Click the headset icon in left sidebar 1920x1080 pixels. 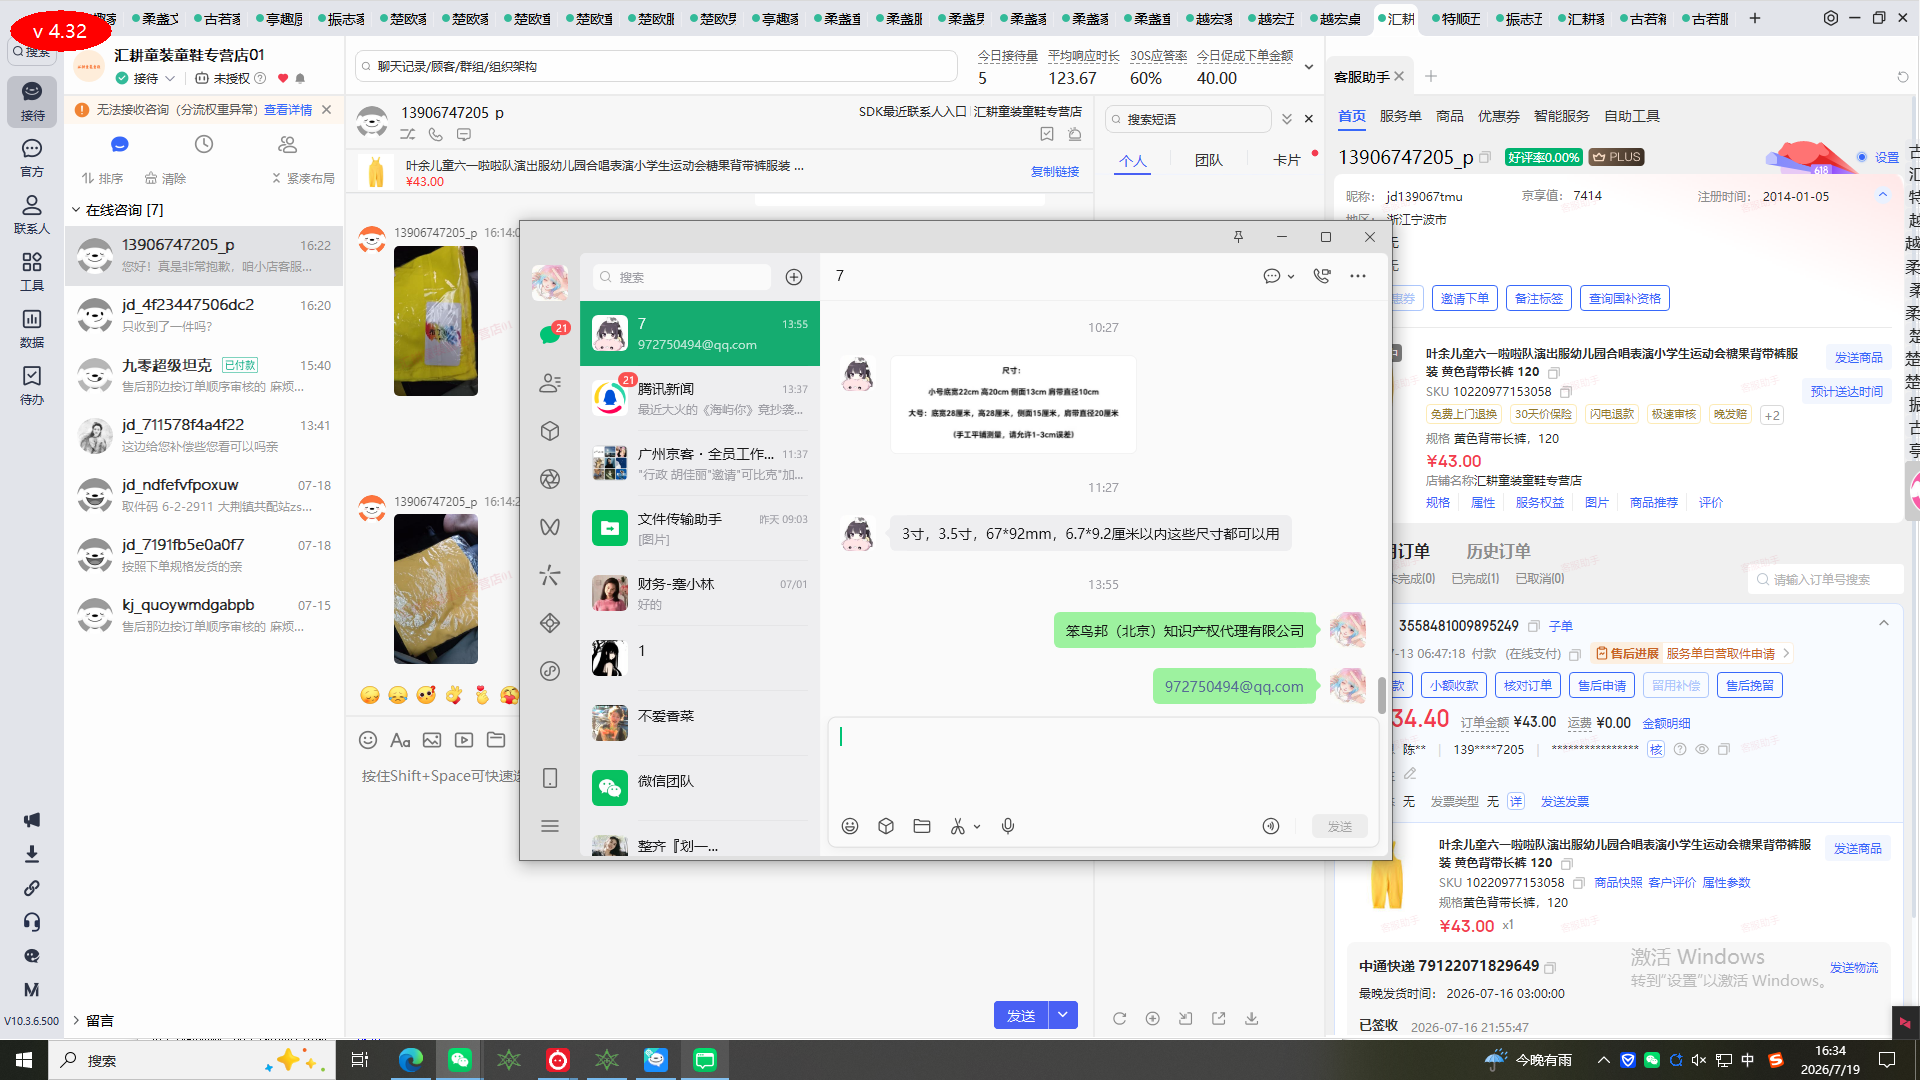32,922
